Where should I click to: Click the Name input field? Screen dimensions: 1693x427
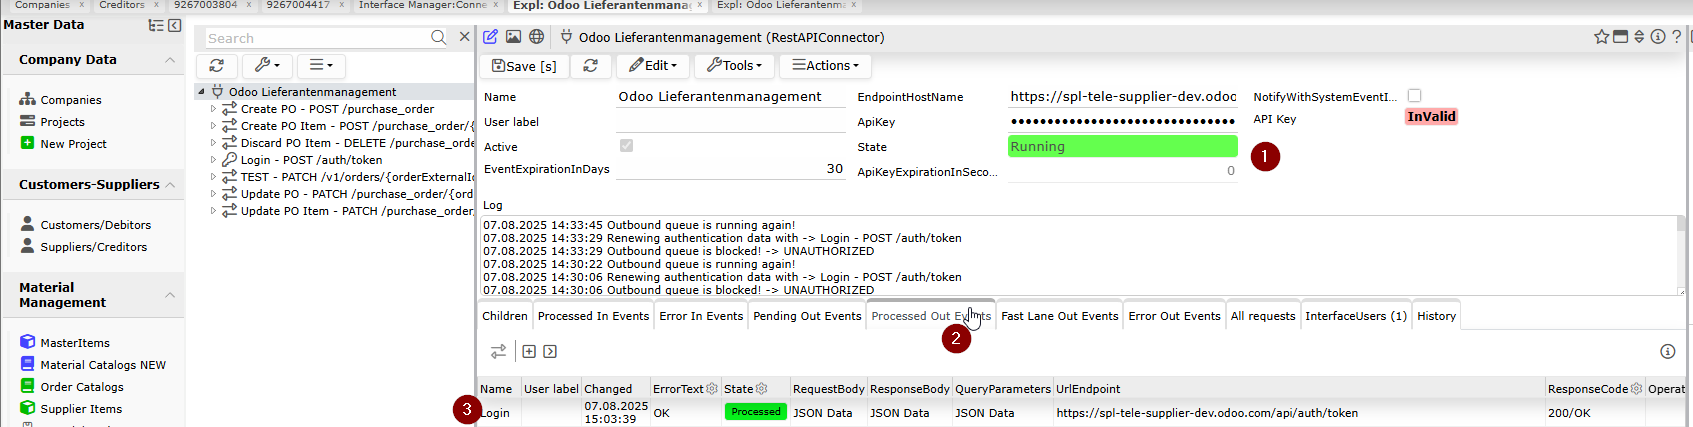pyautogui.click(x=731, y=97)
